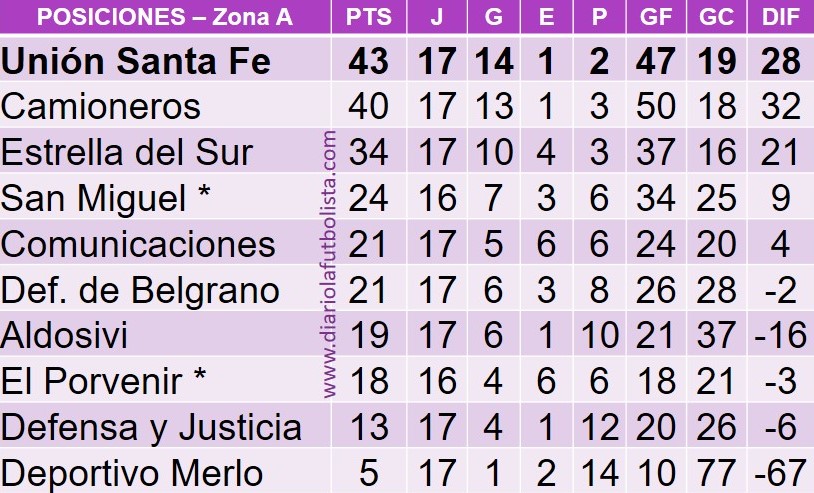Click the GC column header
Screen dimensions: 814x493
pyautogui.click(x=716, y=17)
